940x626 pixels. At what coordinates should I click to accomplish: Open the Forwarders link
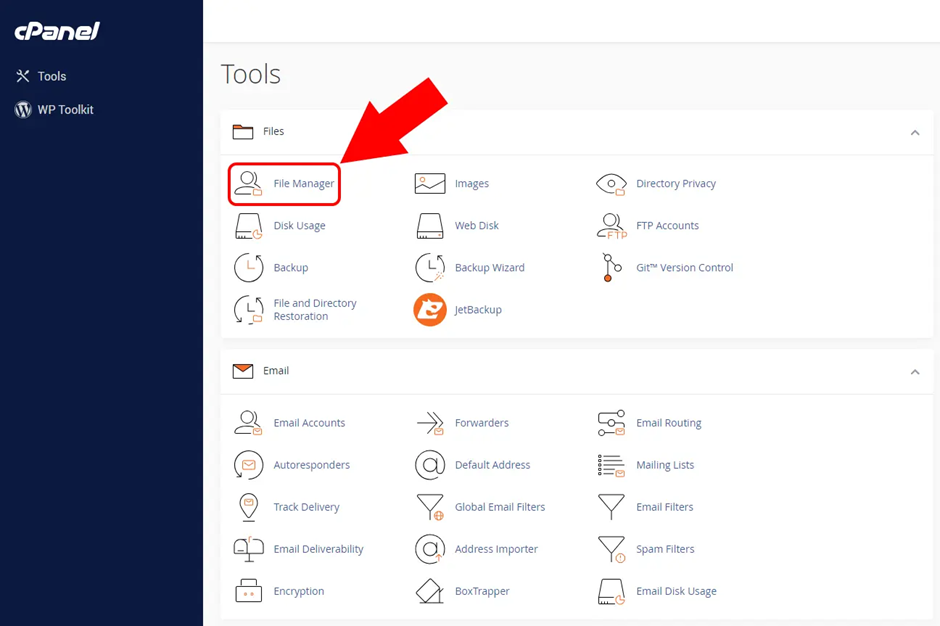tap(481, 423)
